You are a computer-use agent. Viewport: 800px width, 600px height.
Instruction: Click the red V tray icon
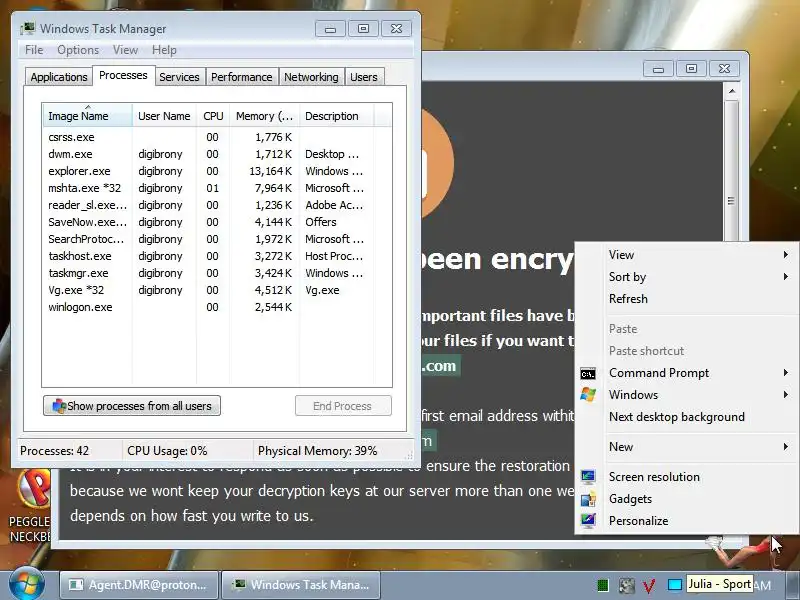pos(649,585)
